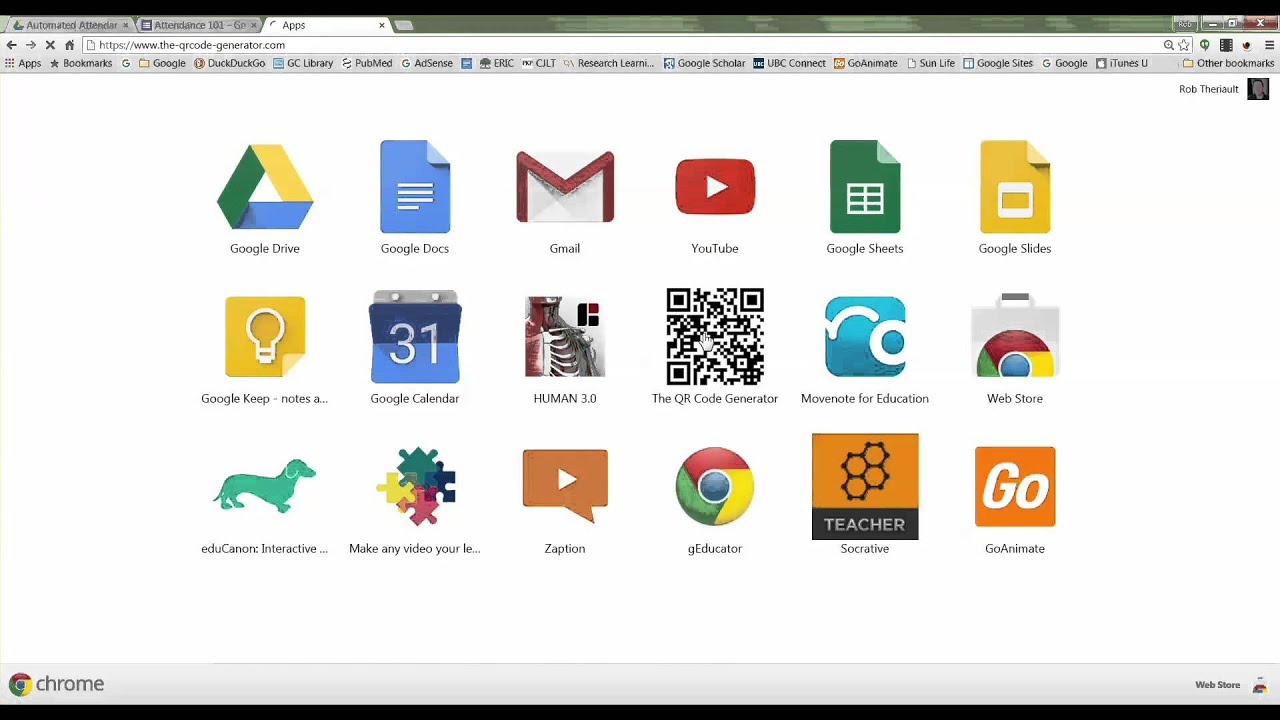Close the Automated Attendance tab
1280x720 pixels.
pyautogui.click(x=125, y=25)
